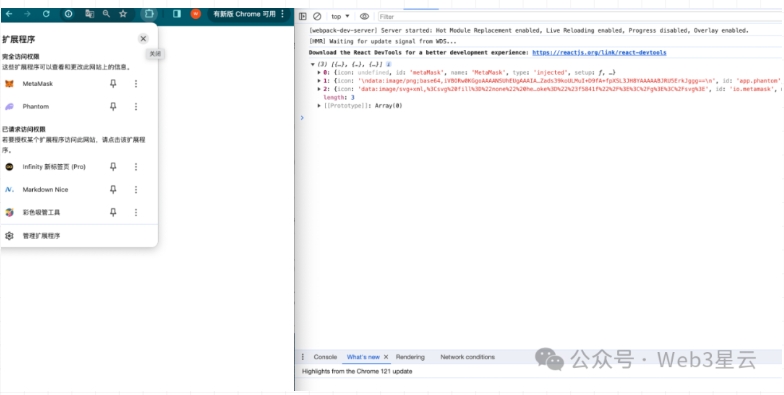Open more options for MetaMask
The image size is (784, 395).
pos(136,84)
